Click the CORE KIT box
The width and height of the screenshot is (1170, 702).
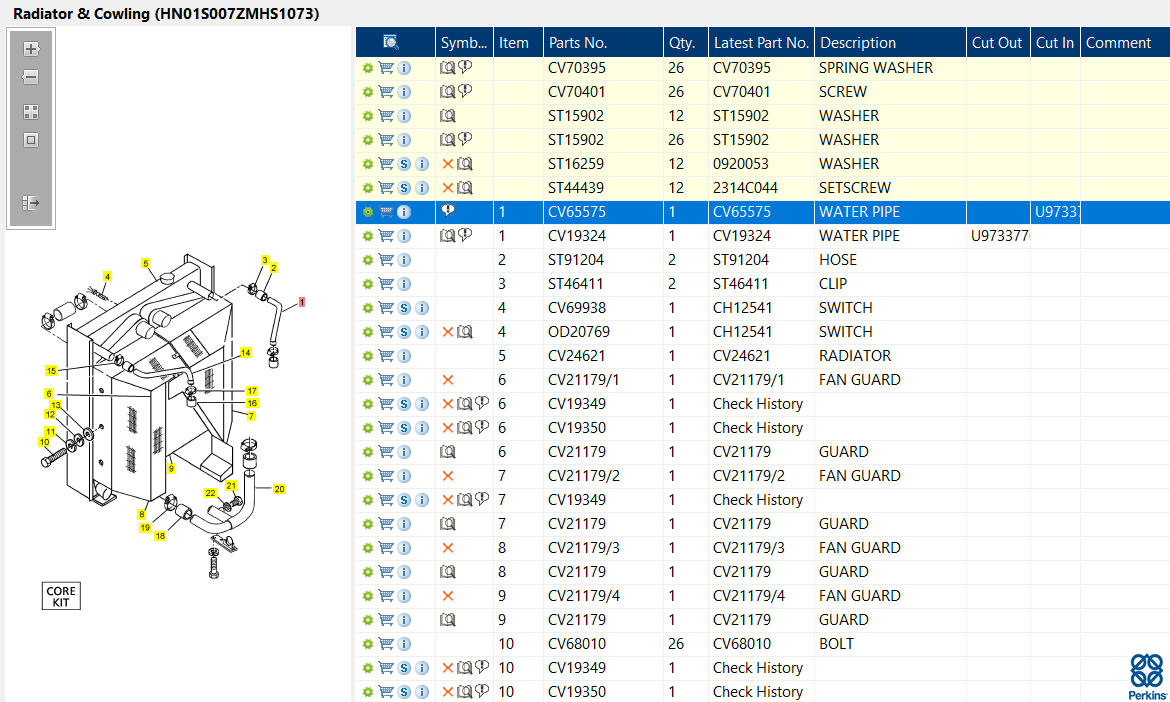pos(61,596)
